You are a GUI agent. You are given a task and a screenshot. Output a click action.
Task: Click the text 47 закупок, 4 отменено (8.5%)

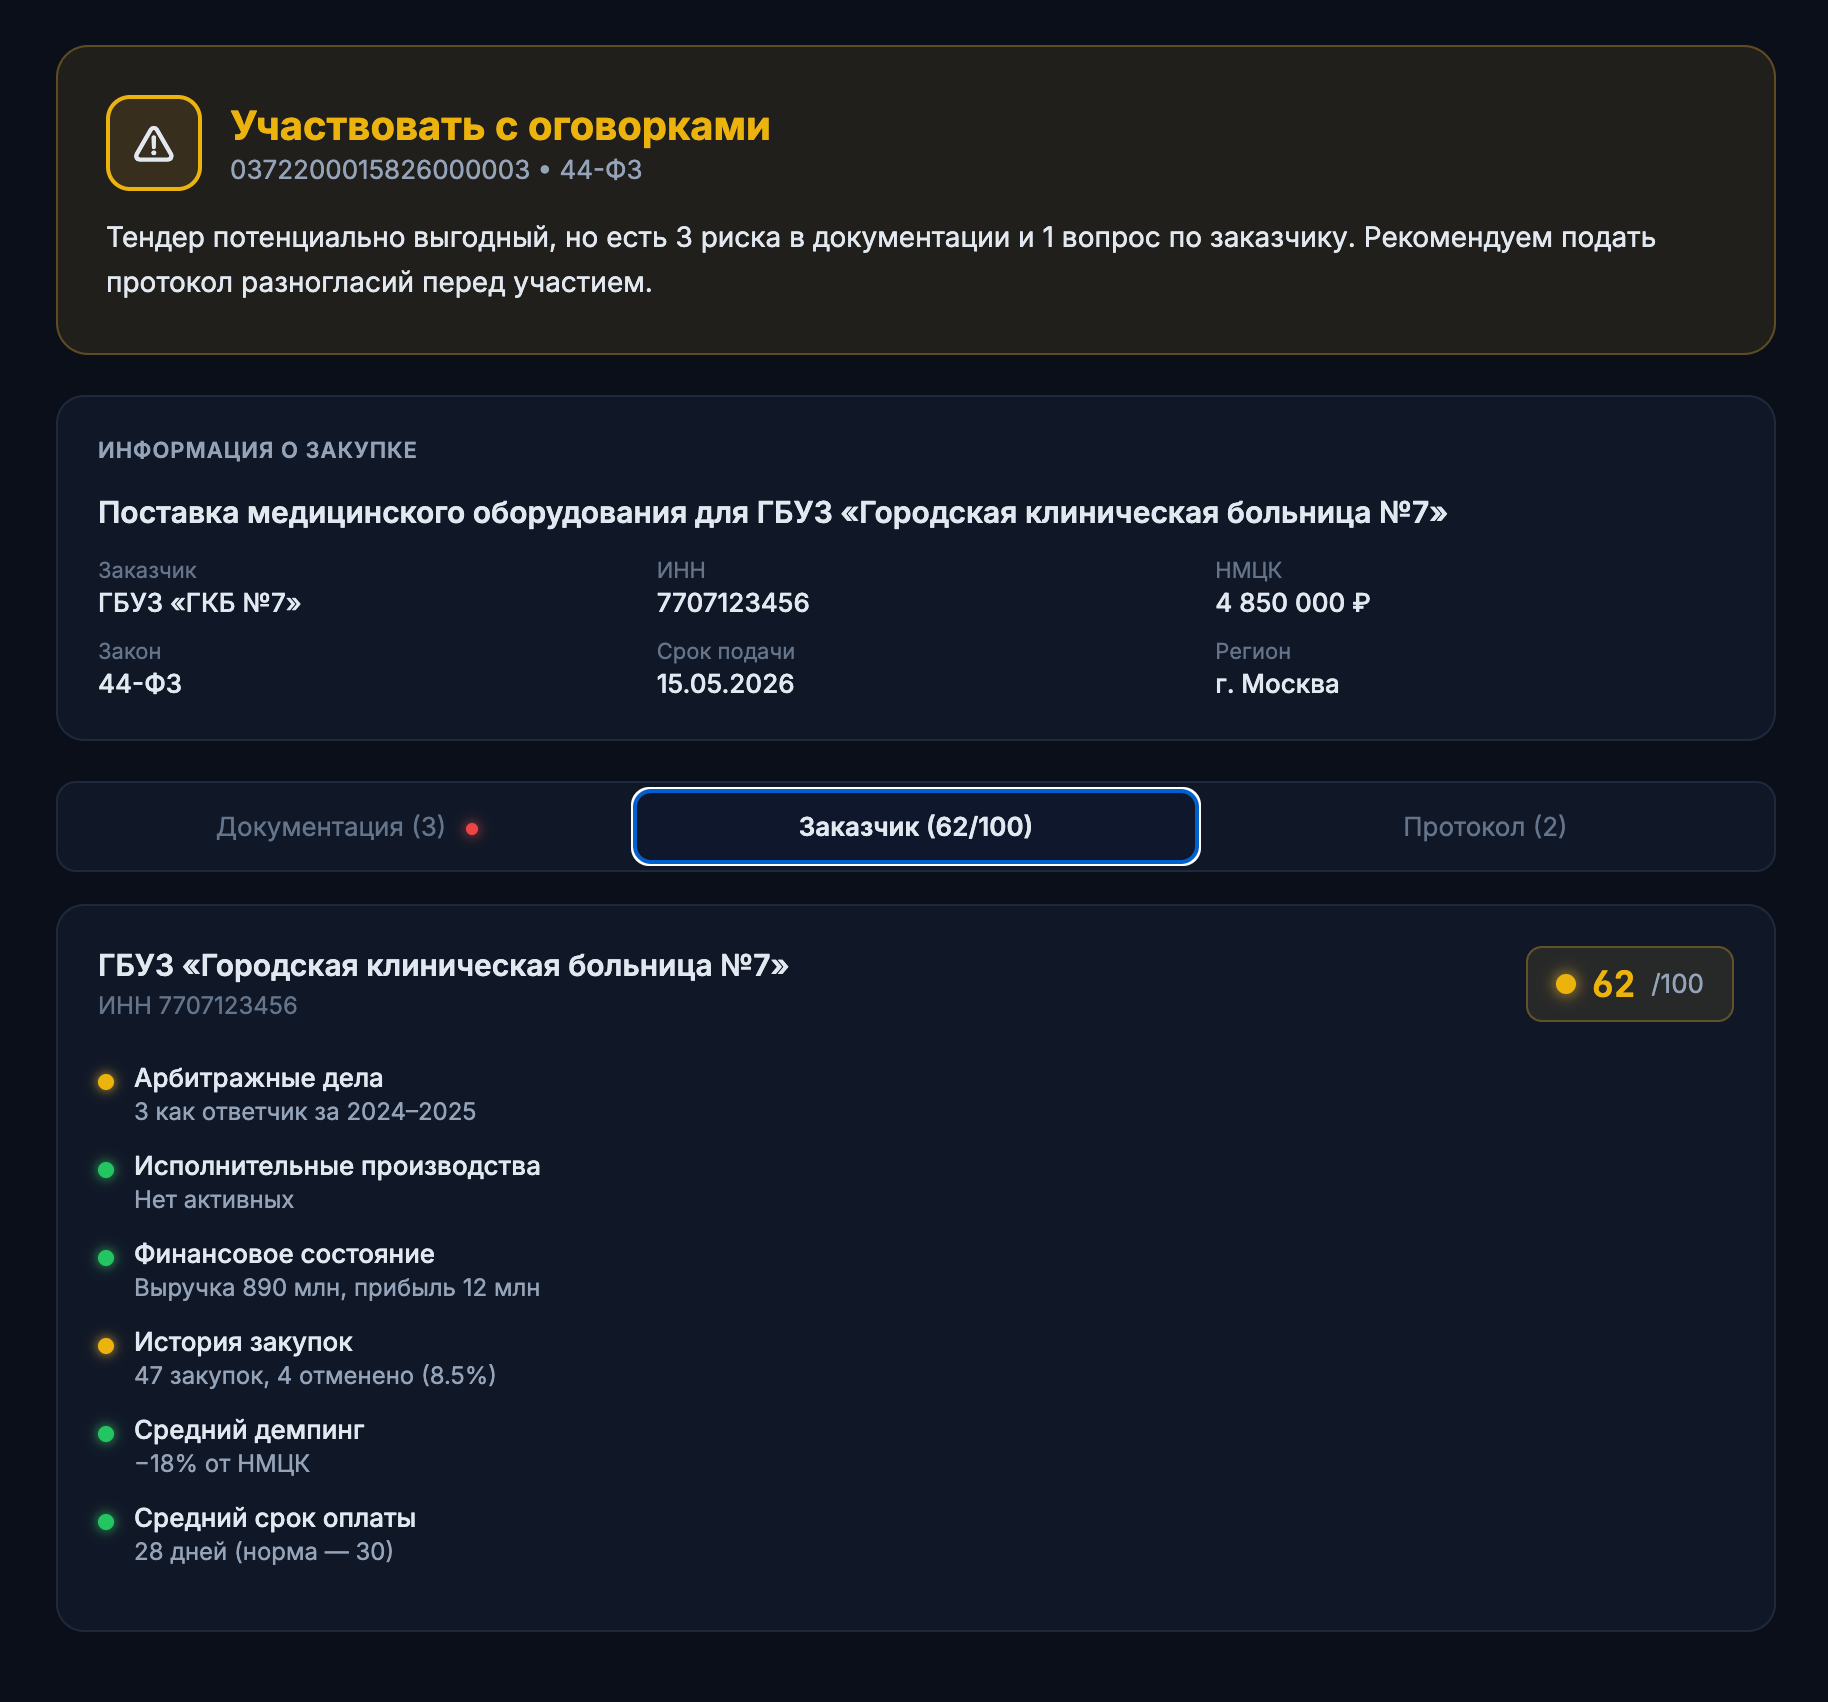coord(315,1376)
